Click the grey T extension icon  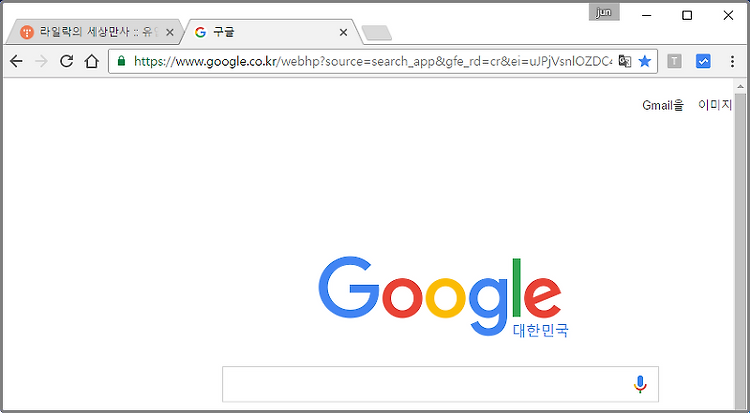[x=674, y=61]
